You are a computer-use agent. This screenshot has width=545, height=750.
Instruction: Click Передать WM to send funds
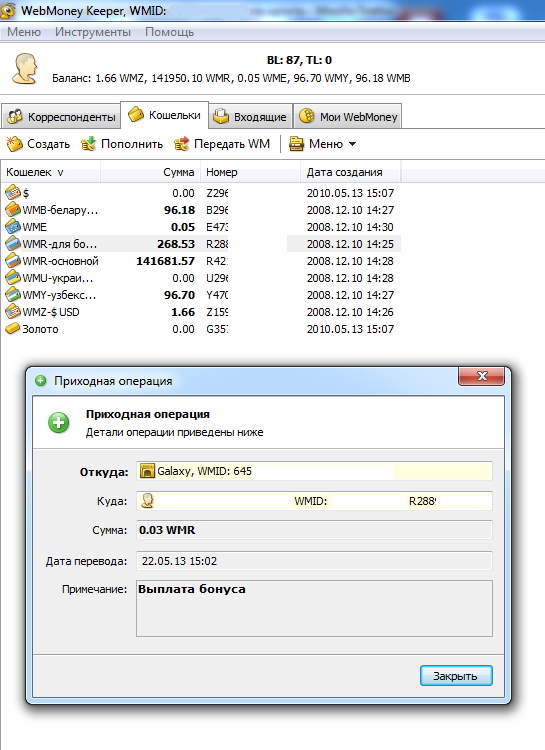tap(222, 144)
